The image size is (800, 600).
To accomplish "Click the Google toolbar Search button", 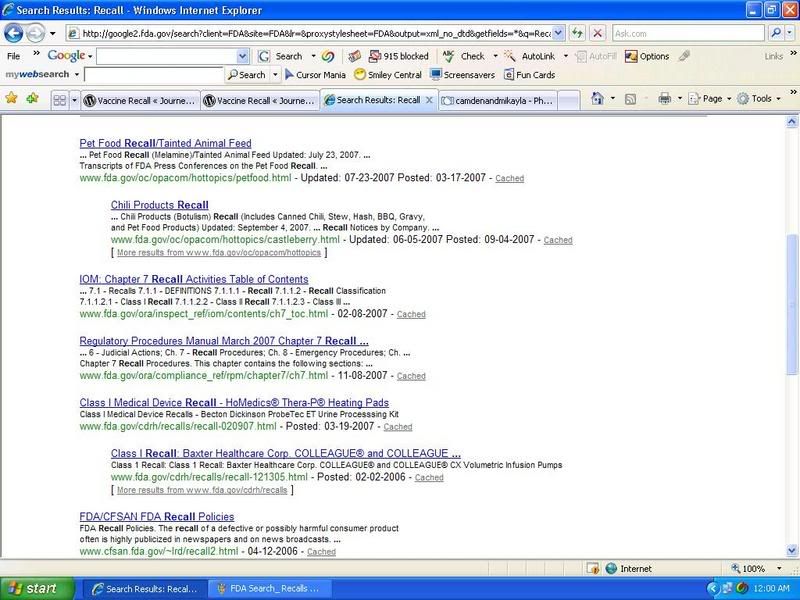I will (281, 56).
